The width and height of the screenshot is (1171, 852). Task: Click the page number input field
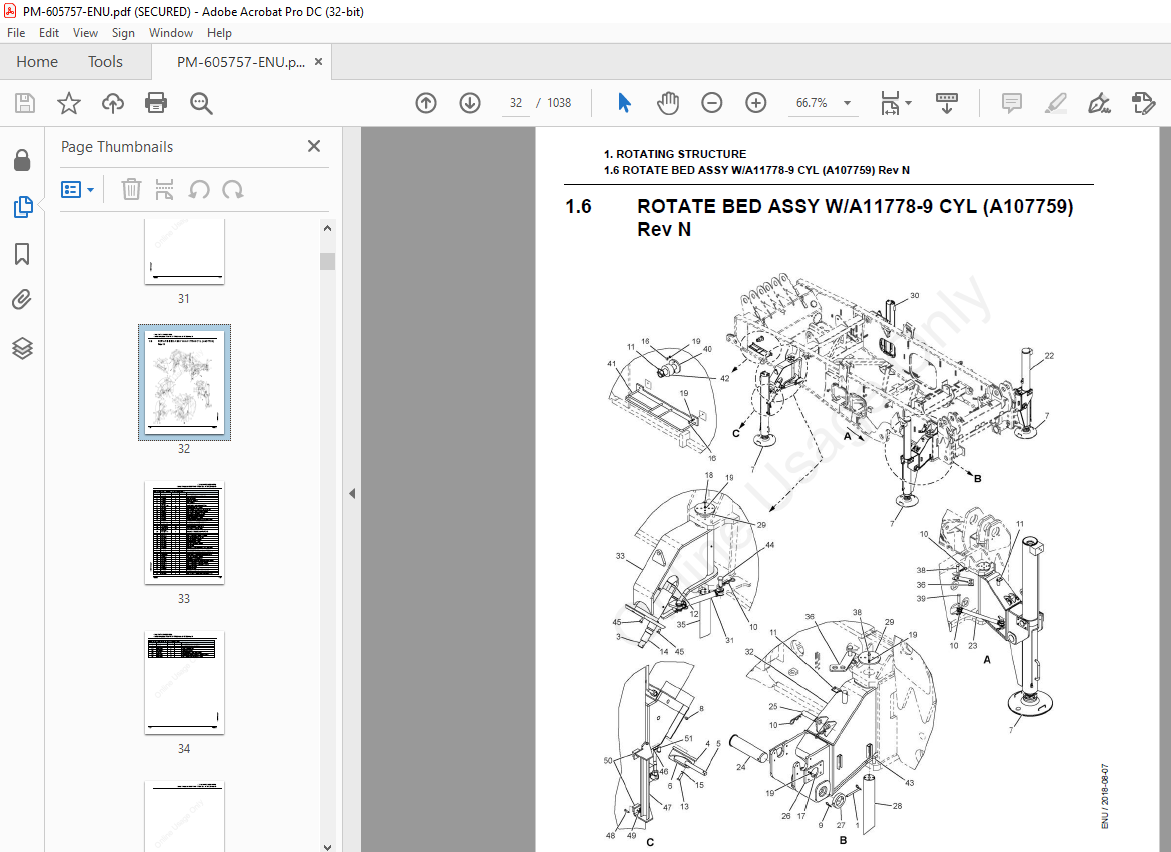pos(516,103)
